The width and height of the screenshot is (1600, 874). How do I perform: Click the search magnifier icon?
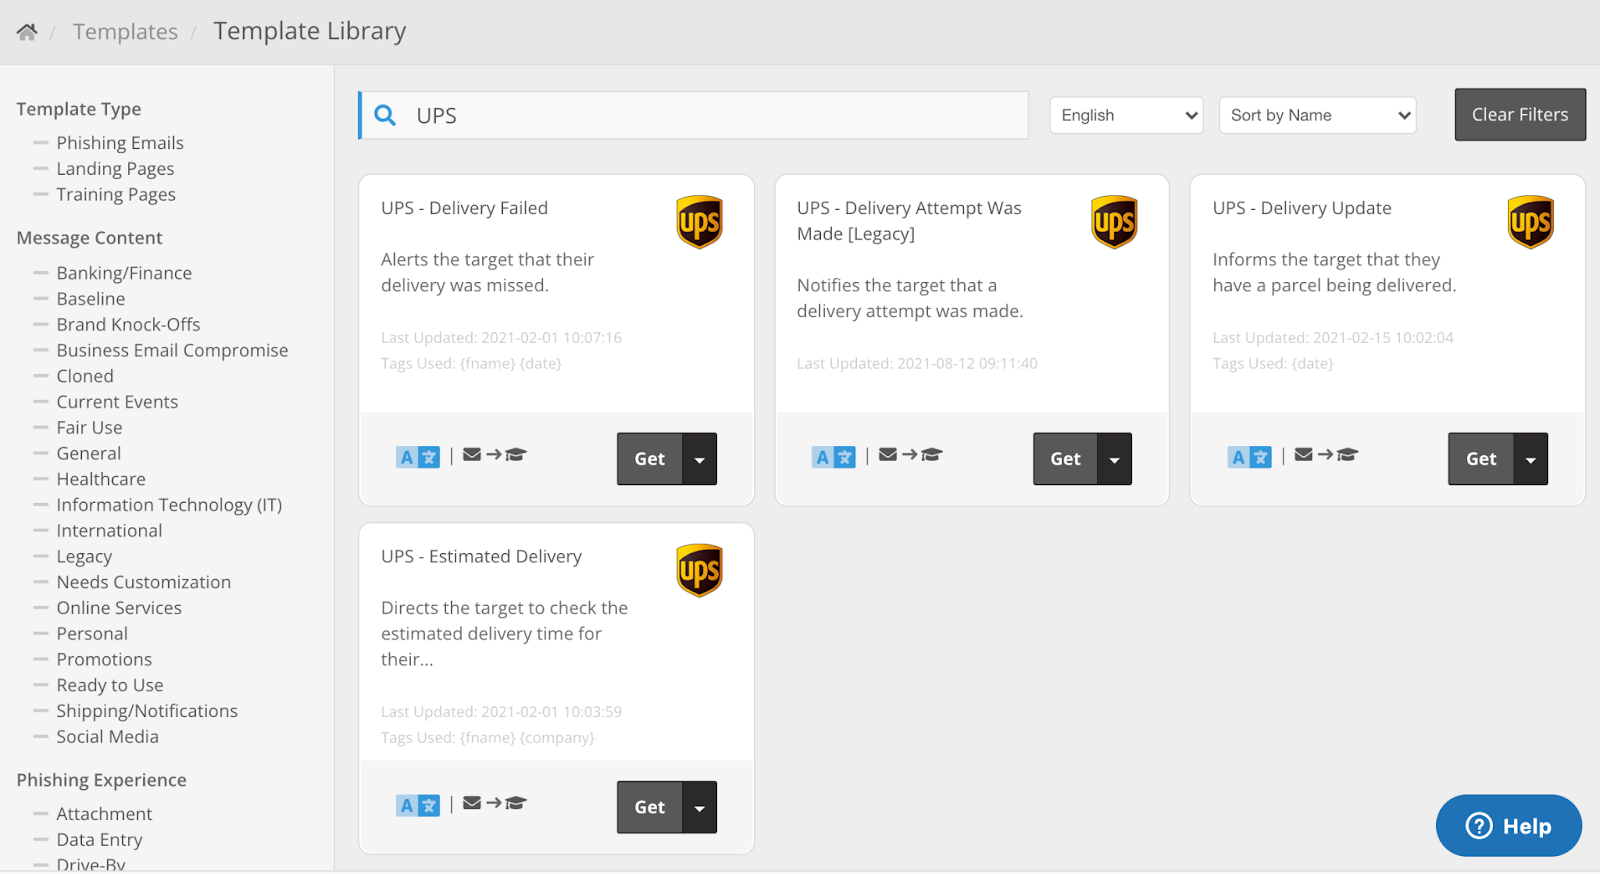pyautogui.click(x=385, y=115)
